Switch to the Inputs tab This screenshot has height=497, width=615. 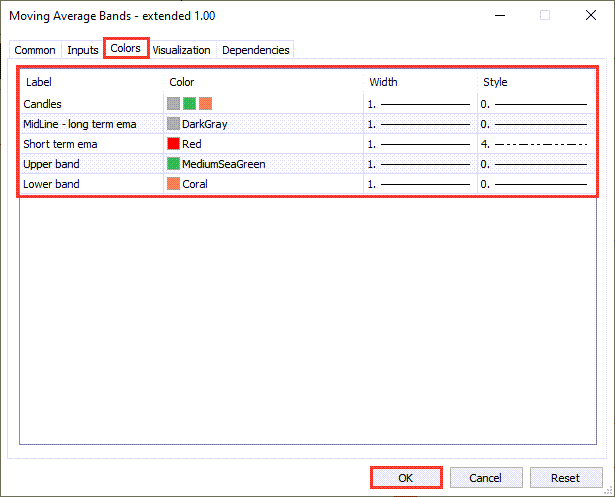tap(83, 50)
